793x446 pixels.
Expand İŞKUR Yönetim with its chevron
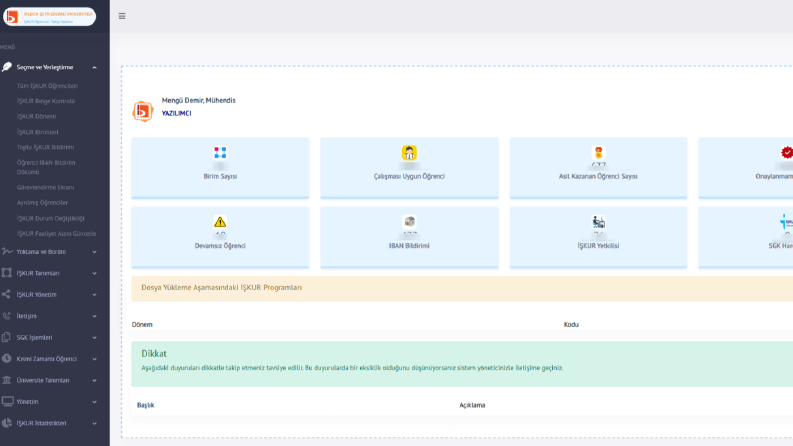click(x=95, y=295)
